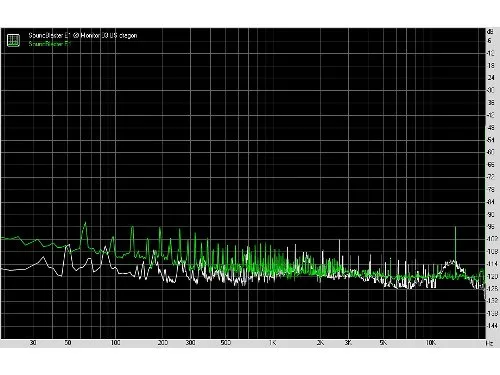Click the 10K frequency axis label
Screen dimensions: 500x375
coord(431,343)
